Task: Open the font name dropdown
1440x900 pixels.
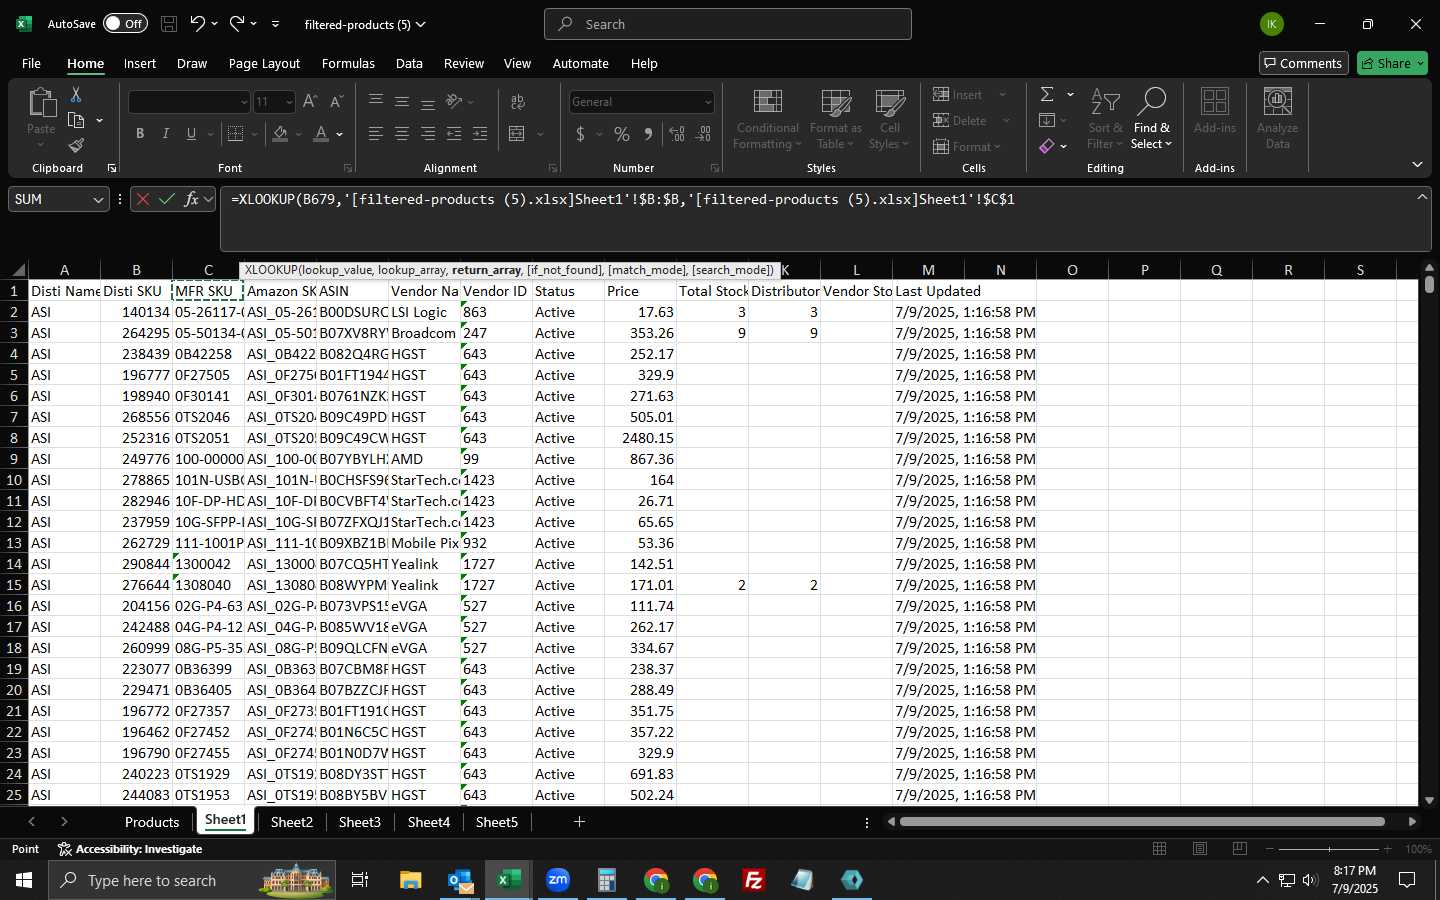Action: point(243,102)
